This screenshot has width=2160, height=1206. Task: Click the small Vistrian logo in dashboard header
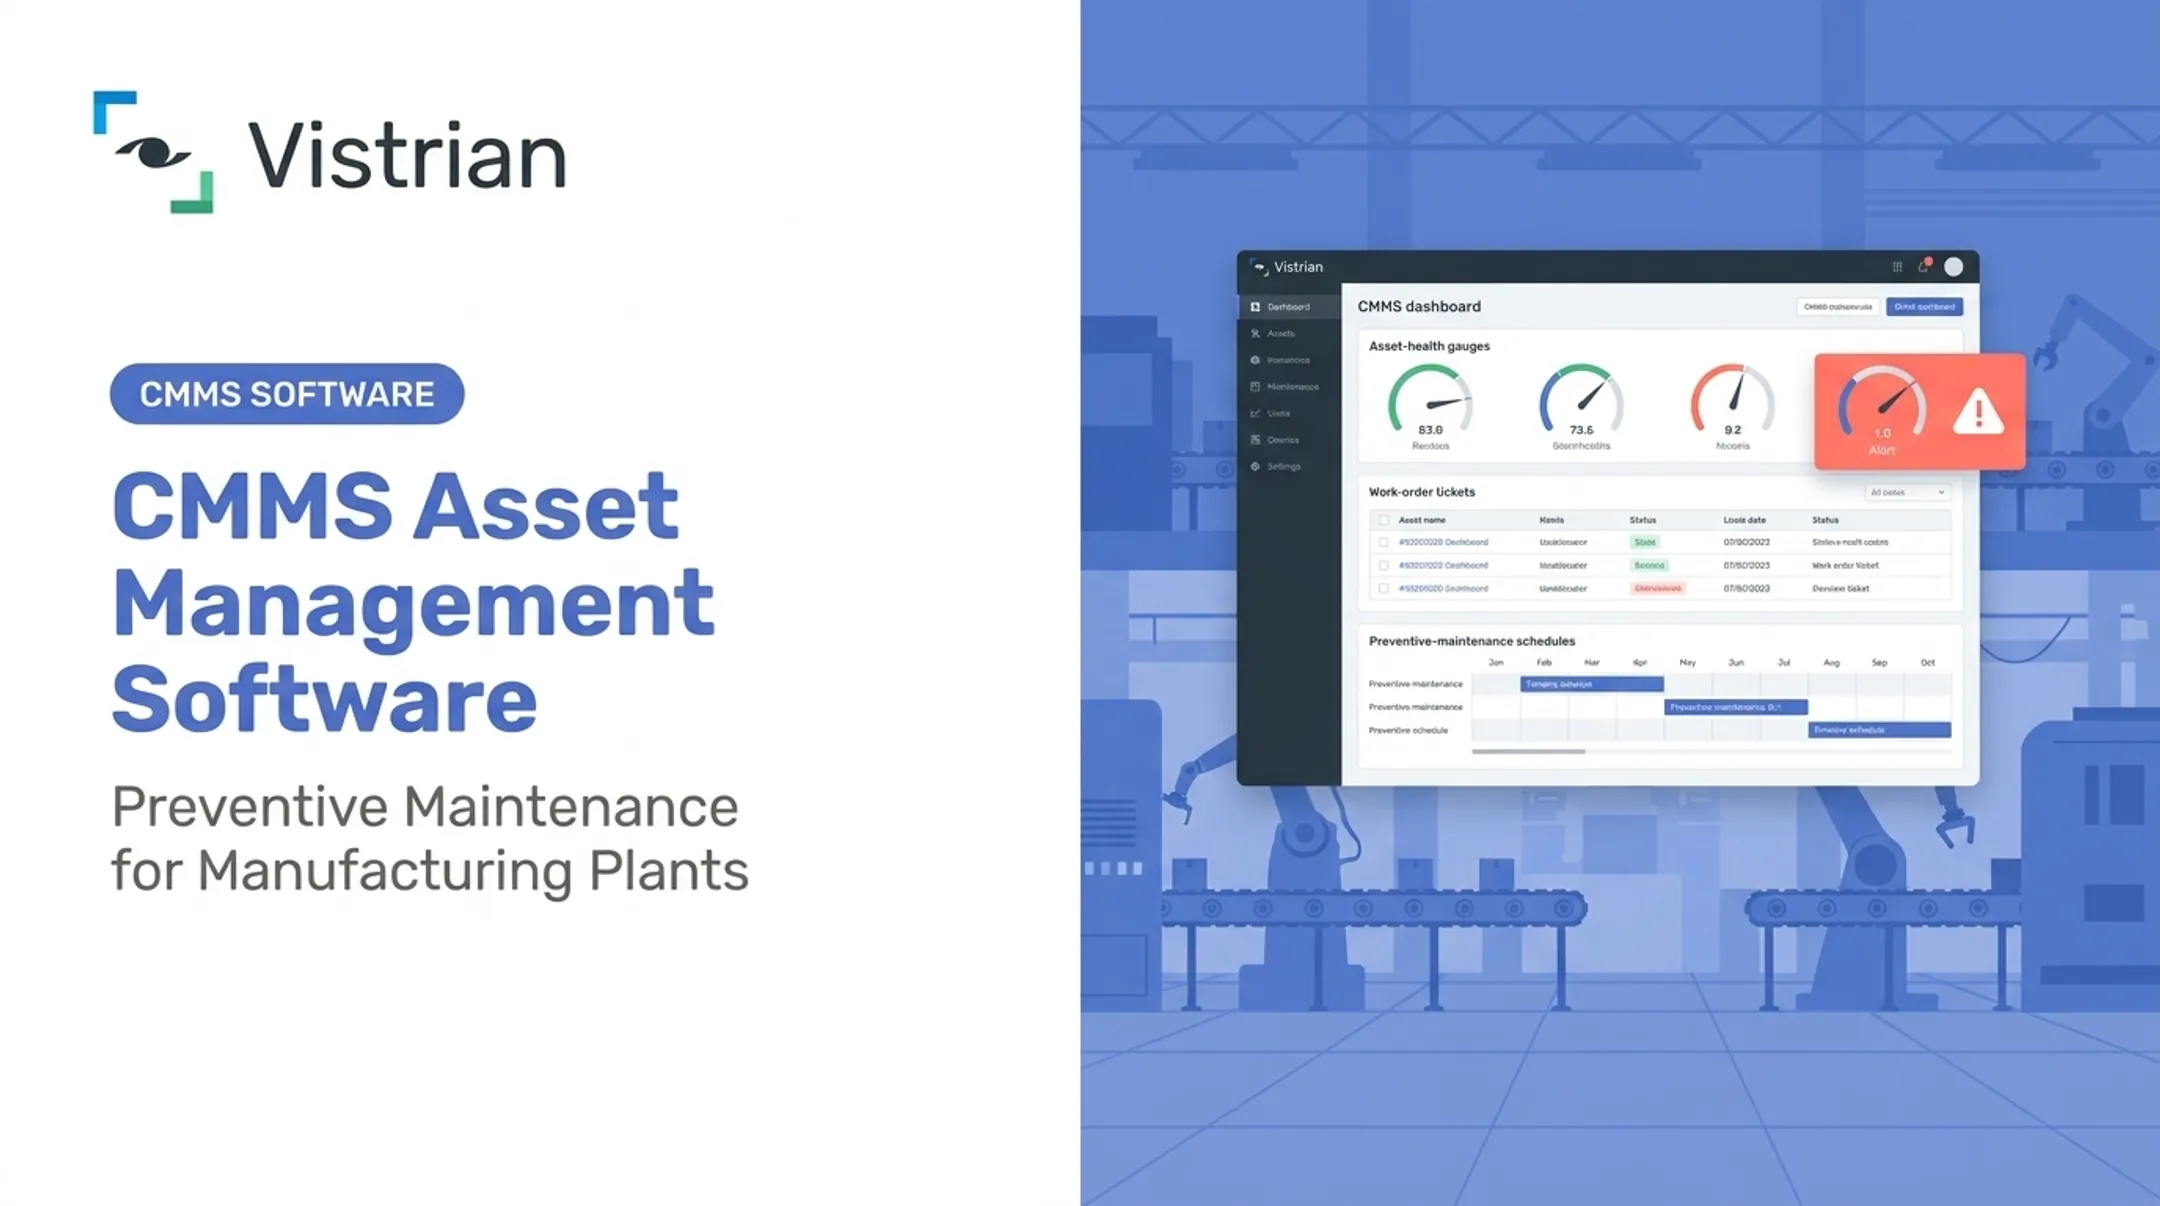point(1287,267)
